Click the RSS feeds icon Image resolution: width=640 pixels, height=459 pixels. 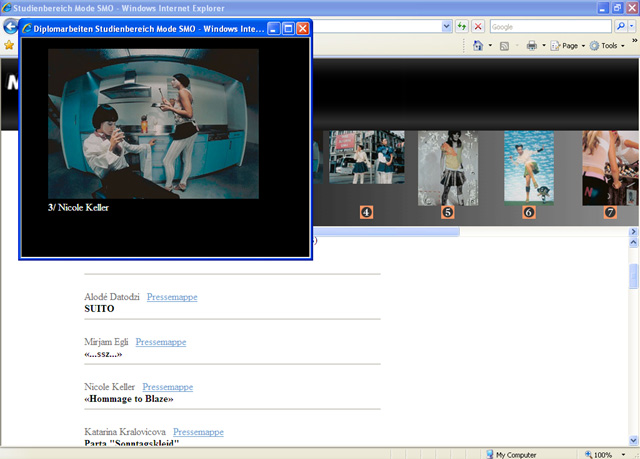[505, 46]
